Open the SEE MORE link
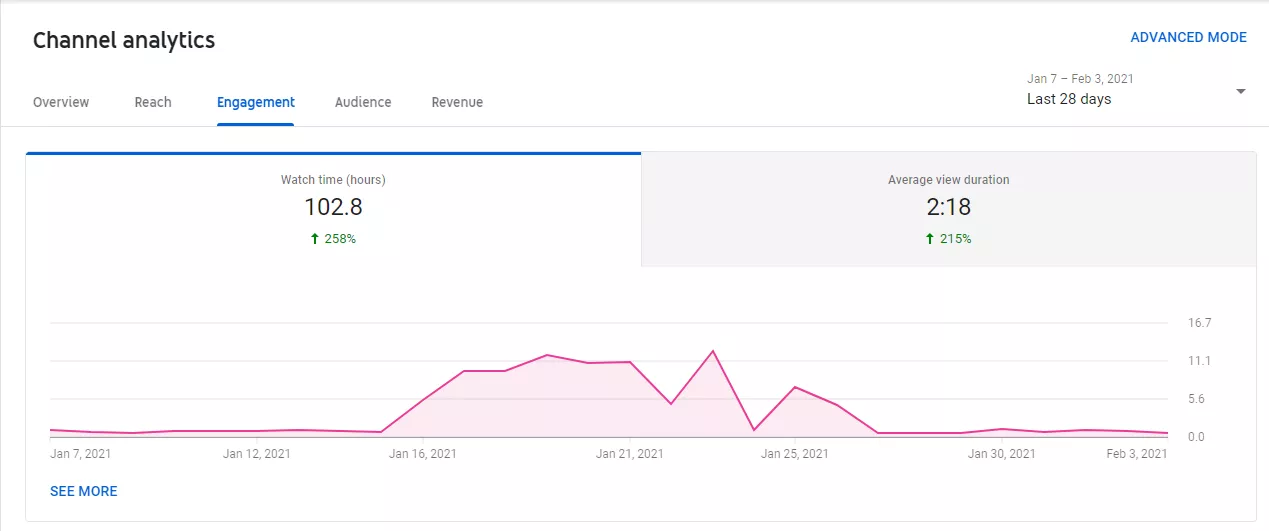Image resolution: width=1269 pixels, height=531 pixels. 84,491
